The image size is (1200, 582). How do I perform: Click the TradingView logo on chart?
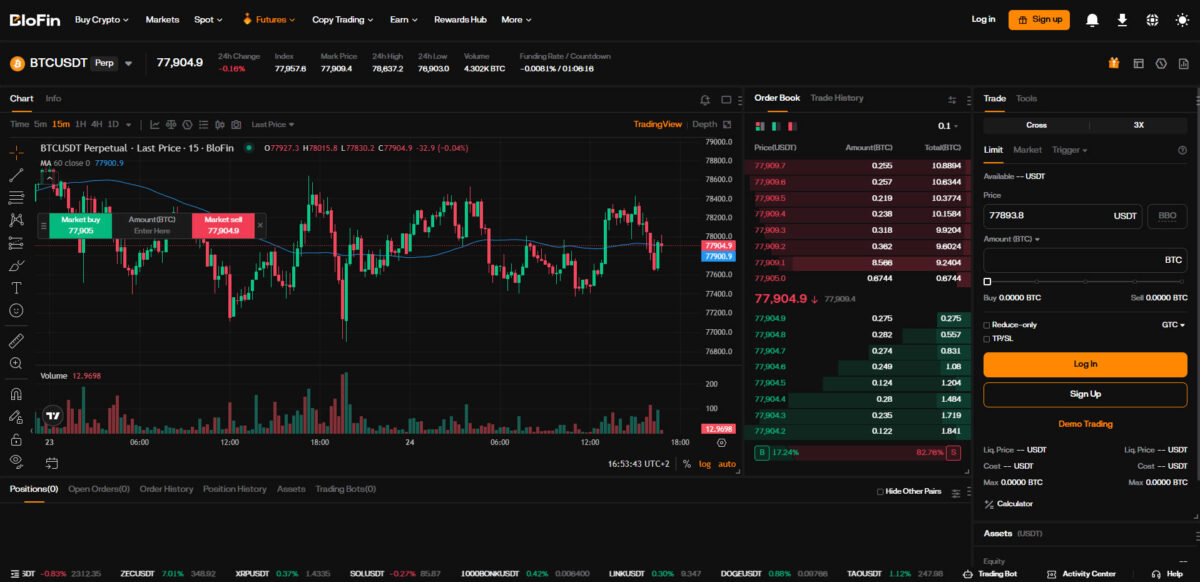[53, 417]
